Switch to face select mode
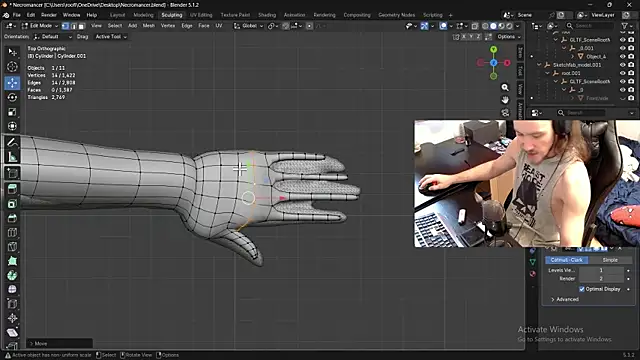Image resolution: width=640 pixels, height=360 pixels. point(81,26)
